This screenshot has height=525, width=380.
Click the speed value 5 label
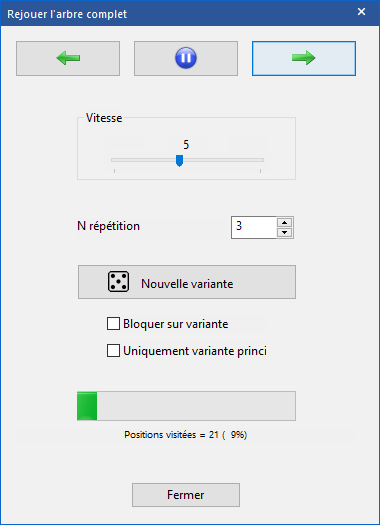(x=186, y=145)
